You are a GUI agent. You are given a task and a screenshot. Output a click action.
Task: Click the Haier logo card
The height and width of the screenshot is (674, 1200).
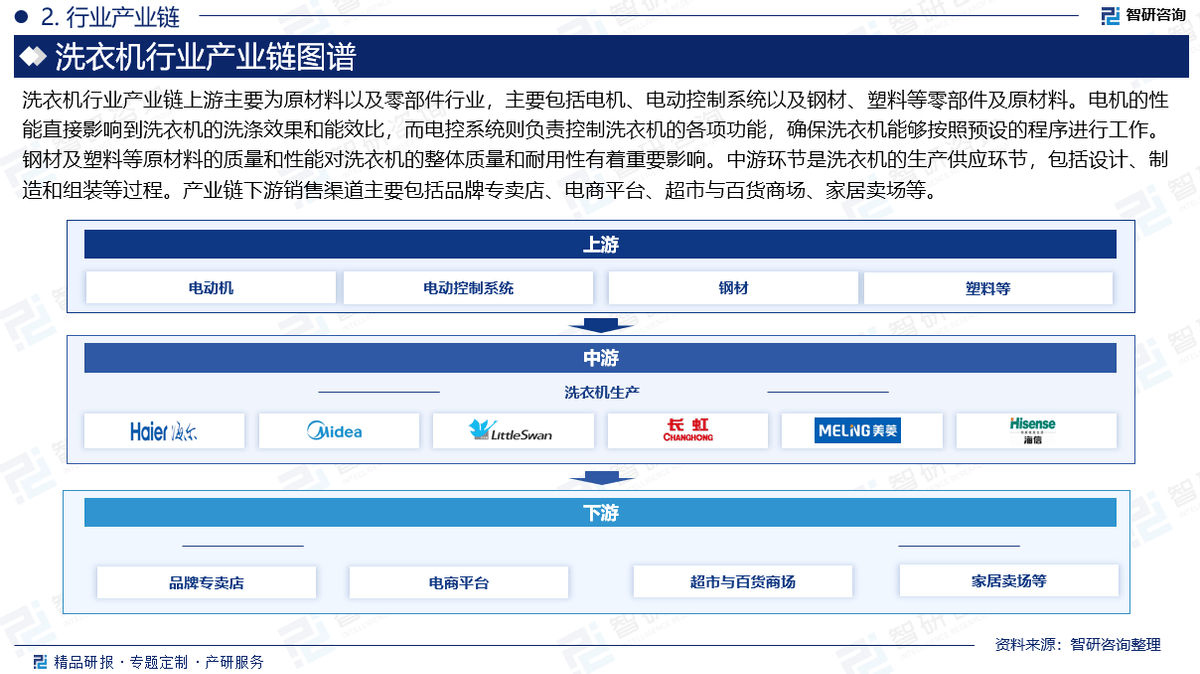(165, 431)
